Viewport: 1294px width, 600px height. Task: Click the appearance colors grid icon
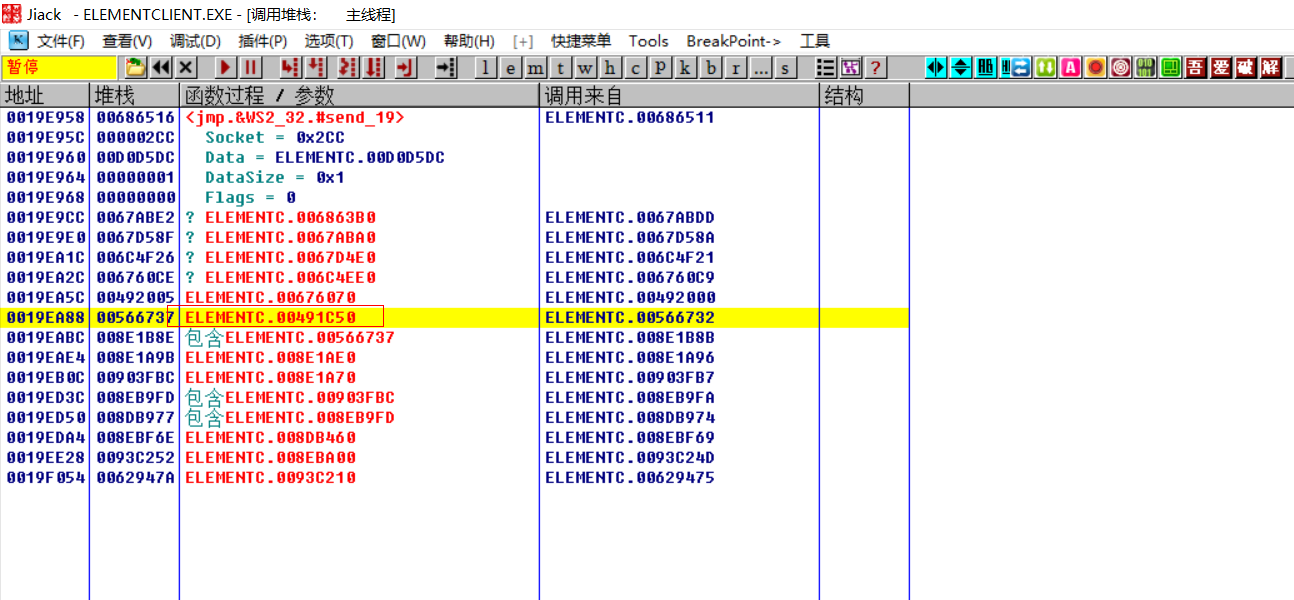pos(851,67)
